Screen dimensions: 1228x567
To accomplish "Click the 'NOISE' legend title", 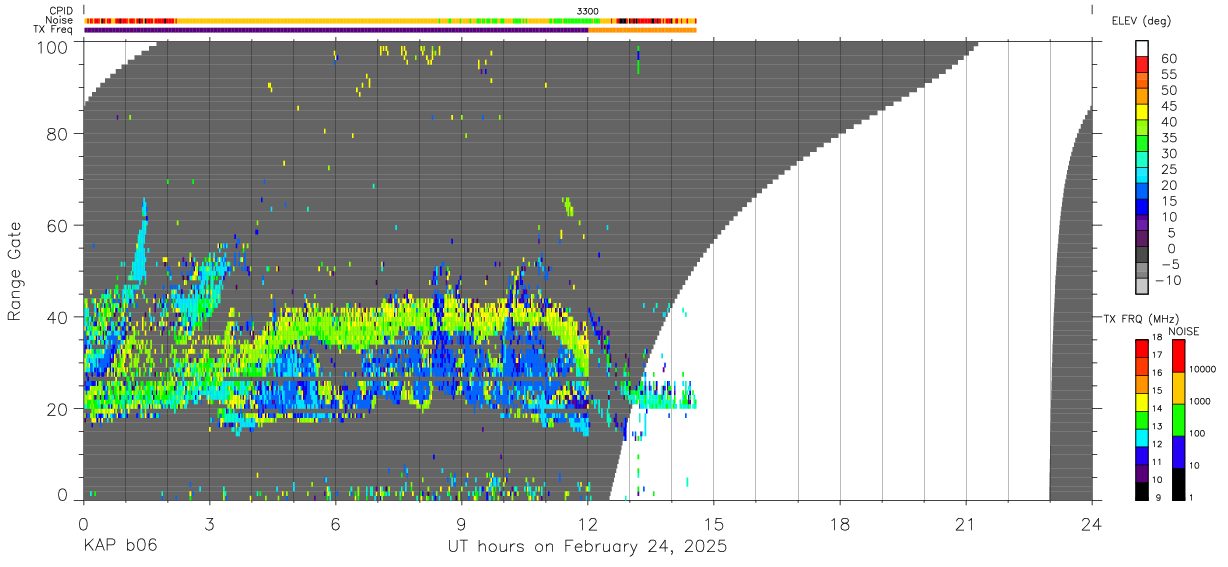I will tap(1184, 332).
